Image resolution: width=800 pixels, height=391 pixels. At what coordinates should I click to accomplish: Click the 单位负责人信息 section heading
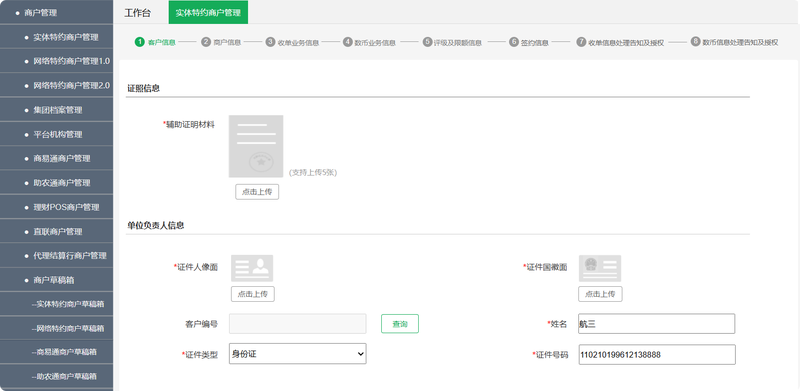pos(156,225)
